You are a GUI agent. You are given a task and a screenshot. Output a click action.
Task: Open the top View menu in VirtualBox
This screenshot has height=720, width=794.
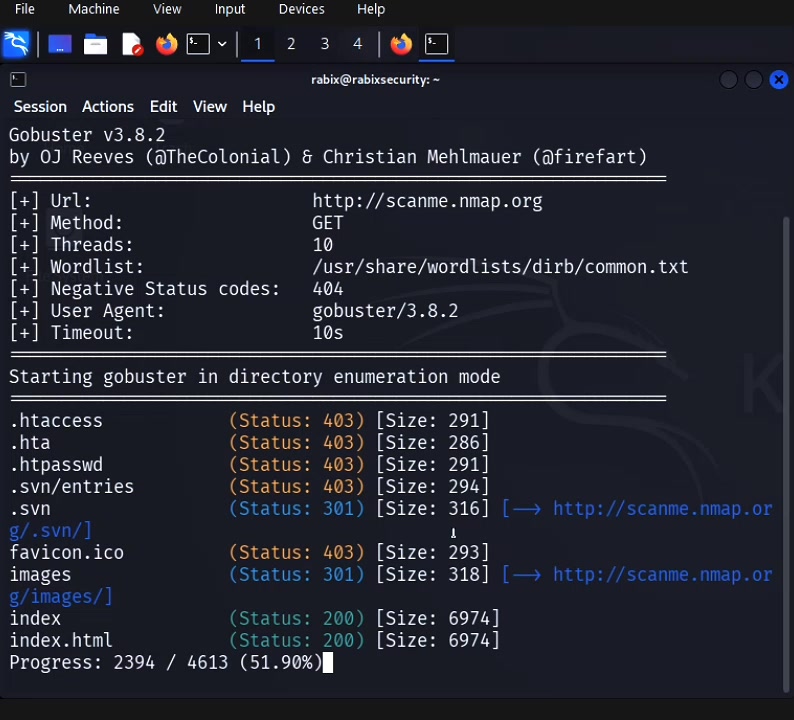pyautogui.click(x=167, y=9)
